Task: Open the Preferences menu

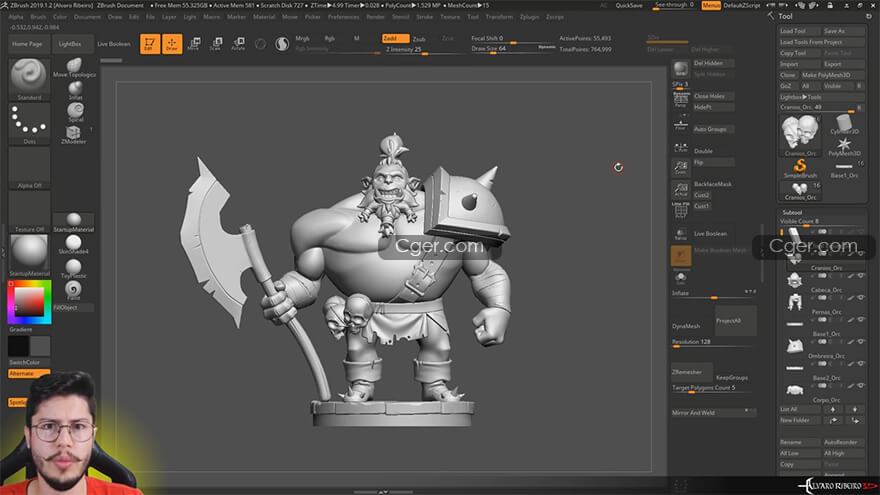Action: click(x=343, y=17)
